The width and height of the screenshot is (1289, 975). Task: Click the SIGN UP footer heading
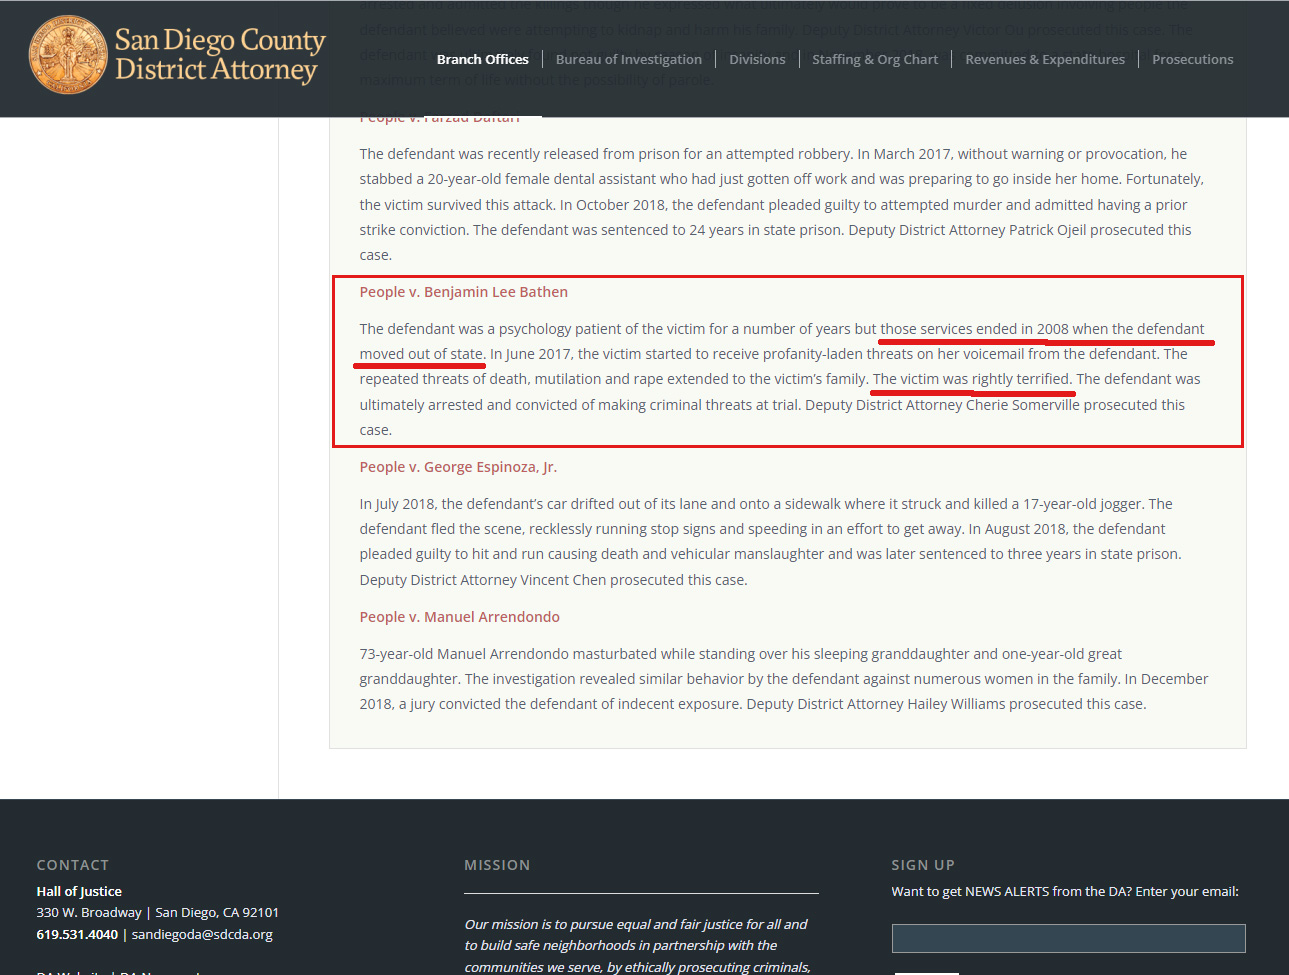click(x=922, y=865)
